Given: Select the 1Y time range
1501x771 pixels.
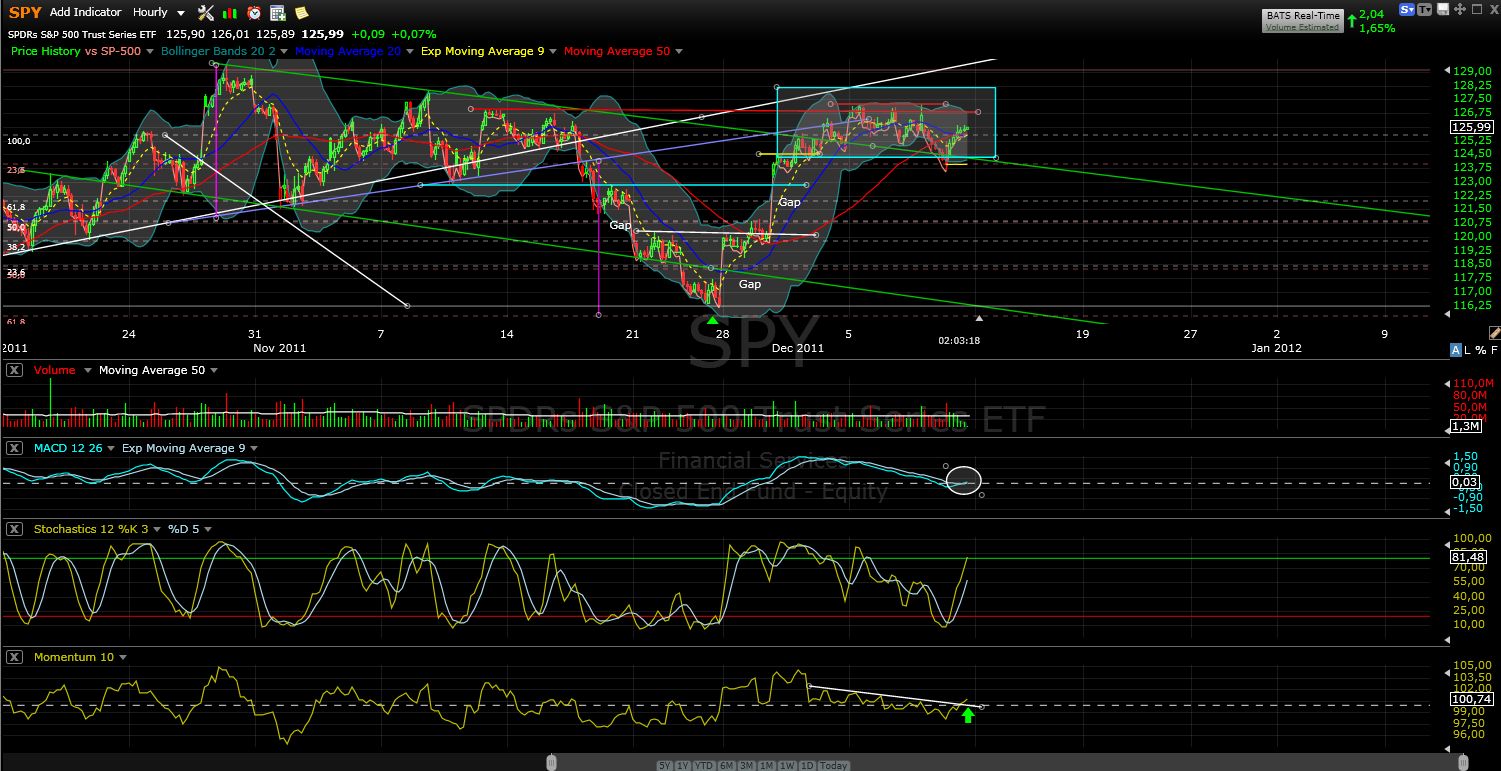Looking at the screenshot, I should tap(681, 765).
